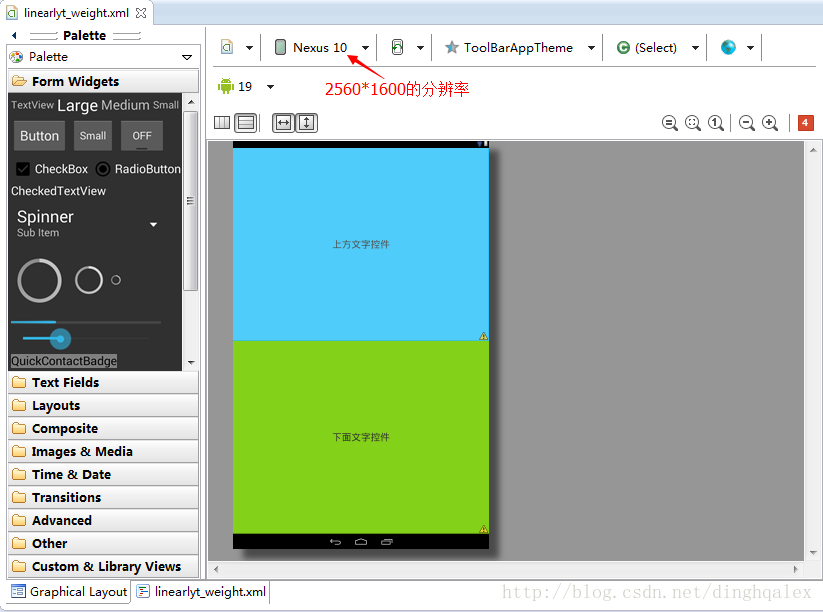The height and width of the screenshot is (612, 823).
Task: Expand the Custom & Library Views category
Action: pyautogui.click(x=103, y=567)
